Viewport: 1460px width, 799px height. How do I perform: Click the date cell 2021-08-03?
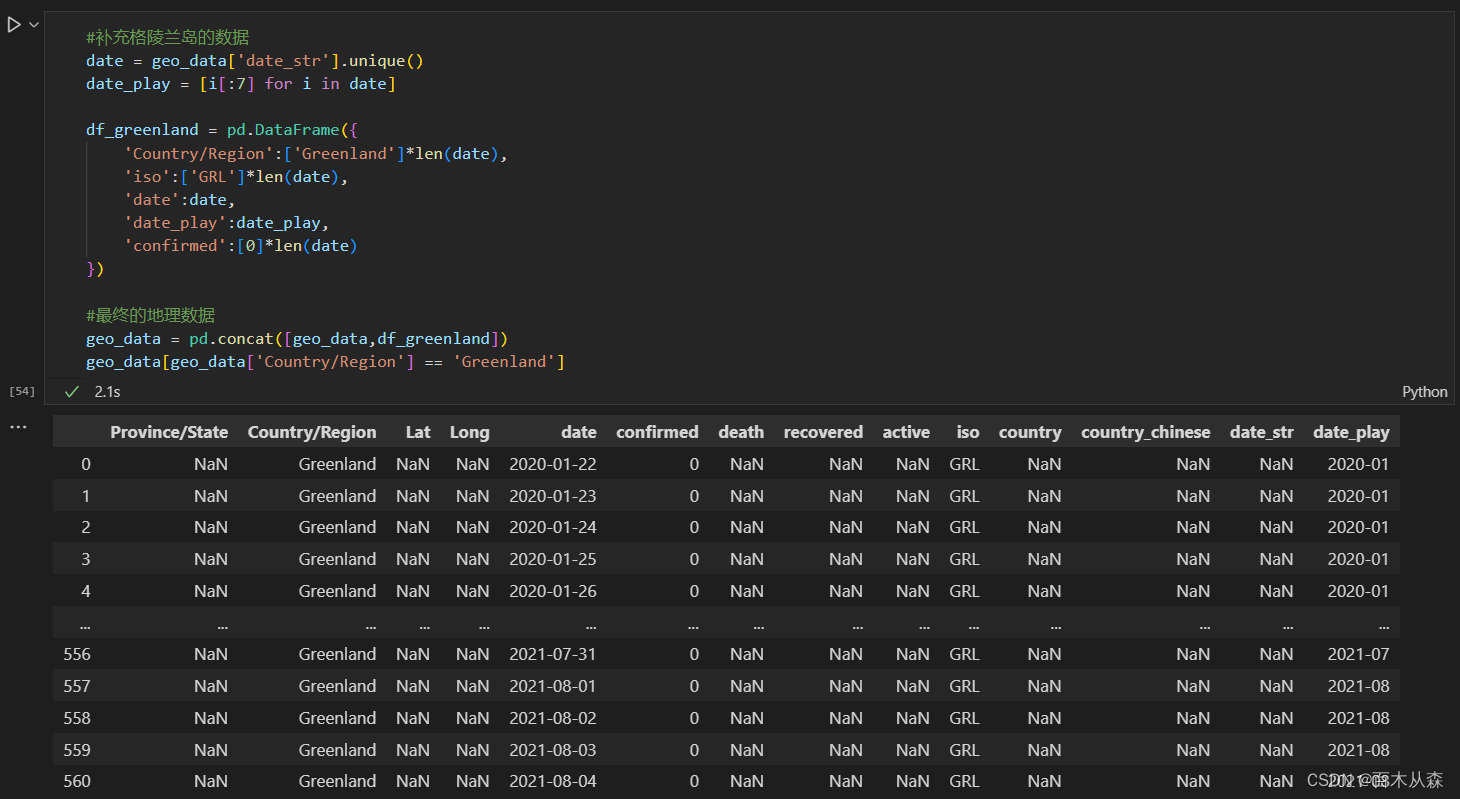pos(553,750)
